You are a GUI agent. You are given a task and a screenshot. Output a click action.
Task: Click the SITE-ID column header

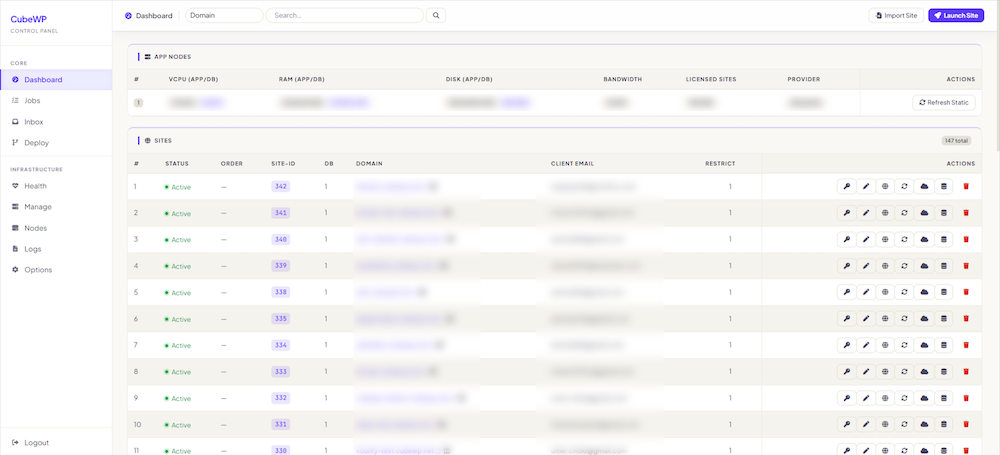283,163
